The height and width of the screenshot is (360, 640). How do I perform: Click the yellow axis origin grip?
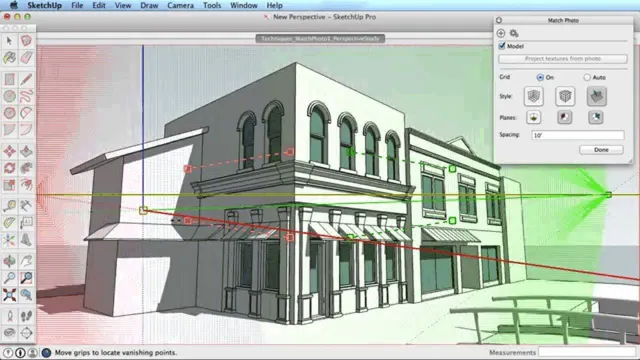click(143, 210)
